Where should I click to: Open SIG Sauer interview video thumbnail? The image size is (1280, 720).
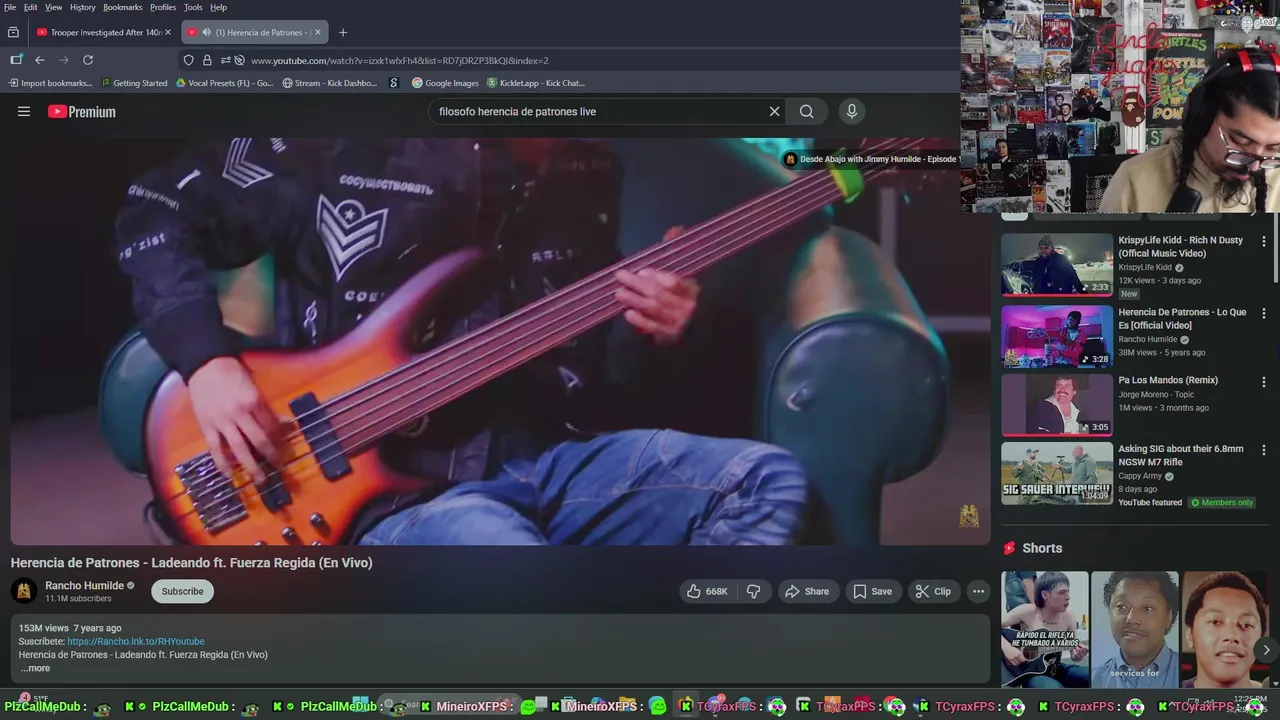click(1057, 473)
